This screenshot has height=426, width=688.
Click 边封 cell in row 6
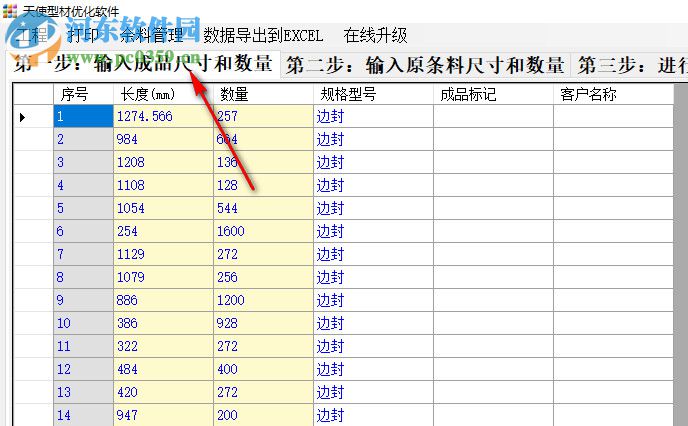373,231
